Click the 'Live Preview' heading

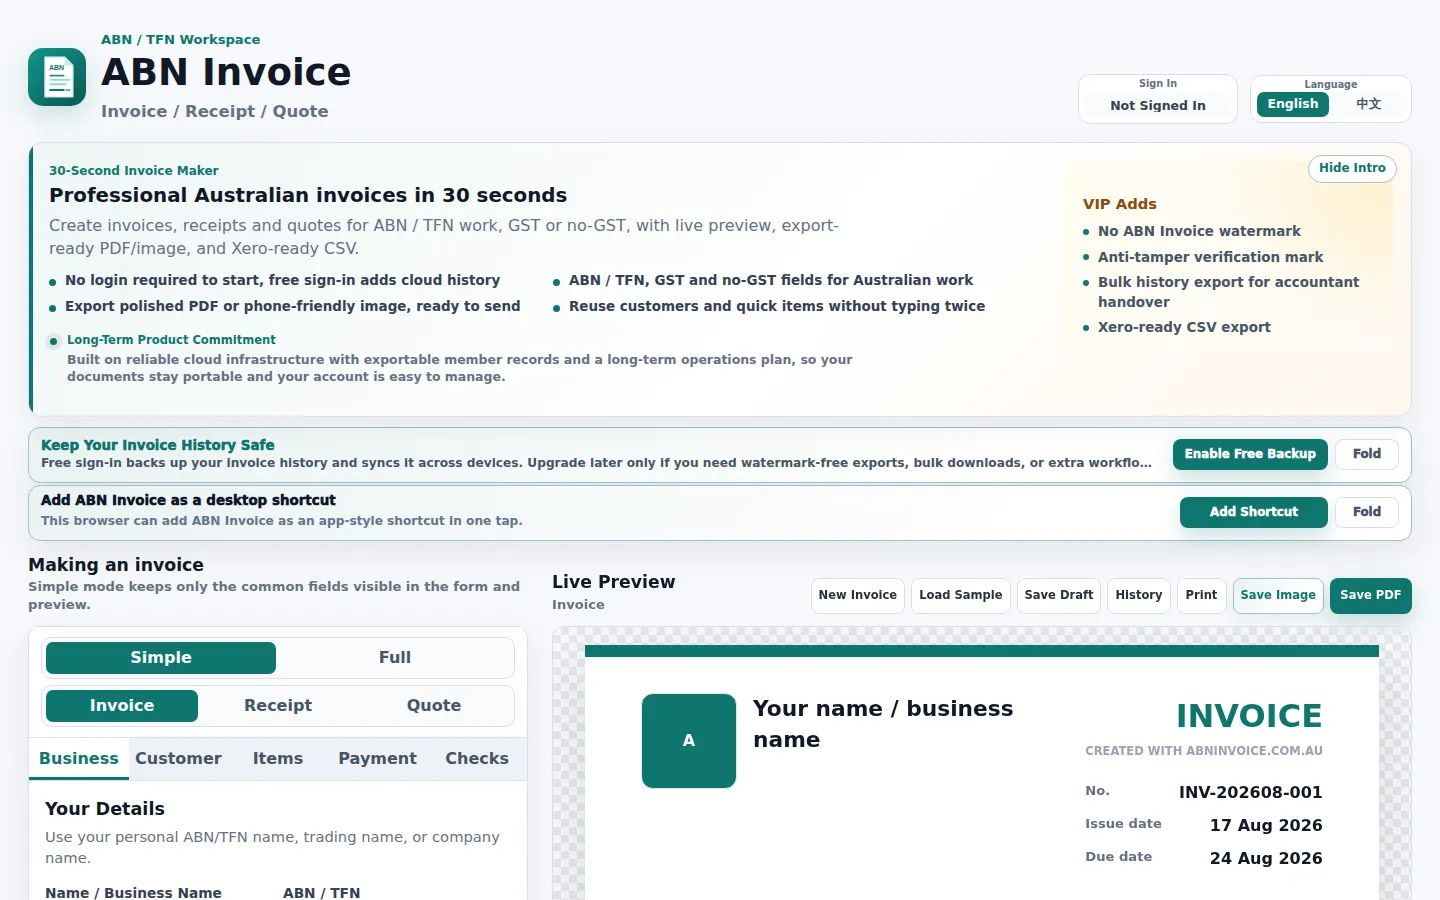point(613,582)
